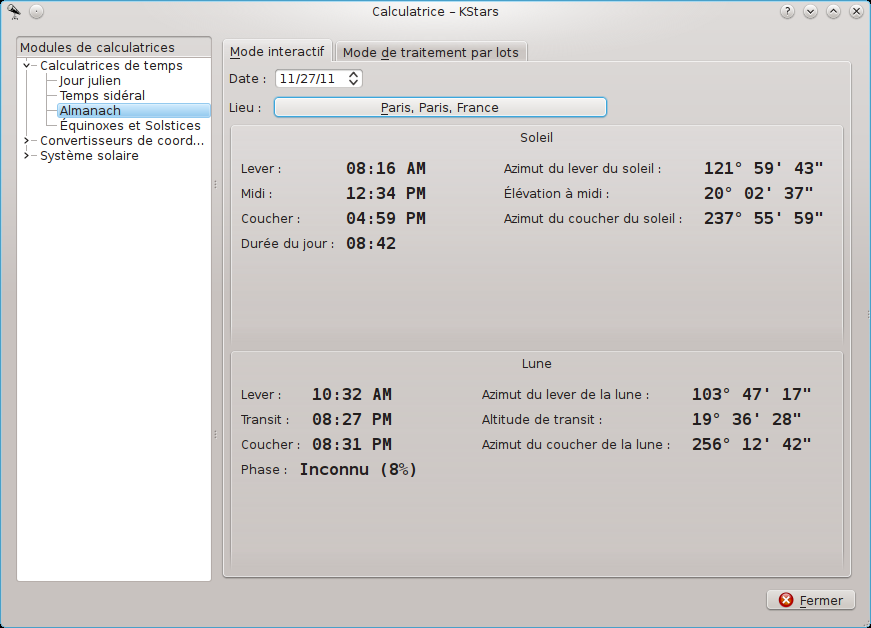Click the pin-on-all-desktops title bar button
Viewport: 871px width, 628px height.
36,12
